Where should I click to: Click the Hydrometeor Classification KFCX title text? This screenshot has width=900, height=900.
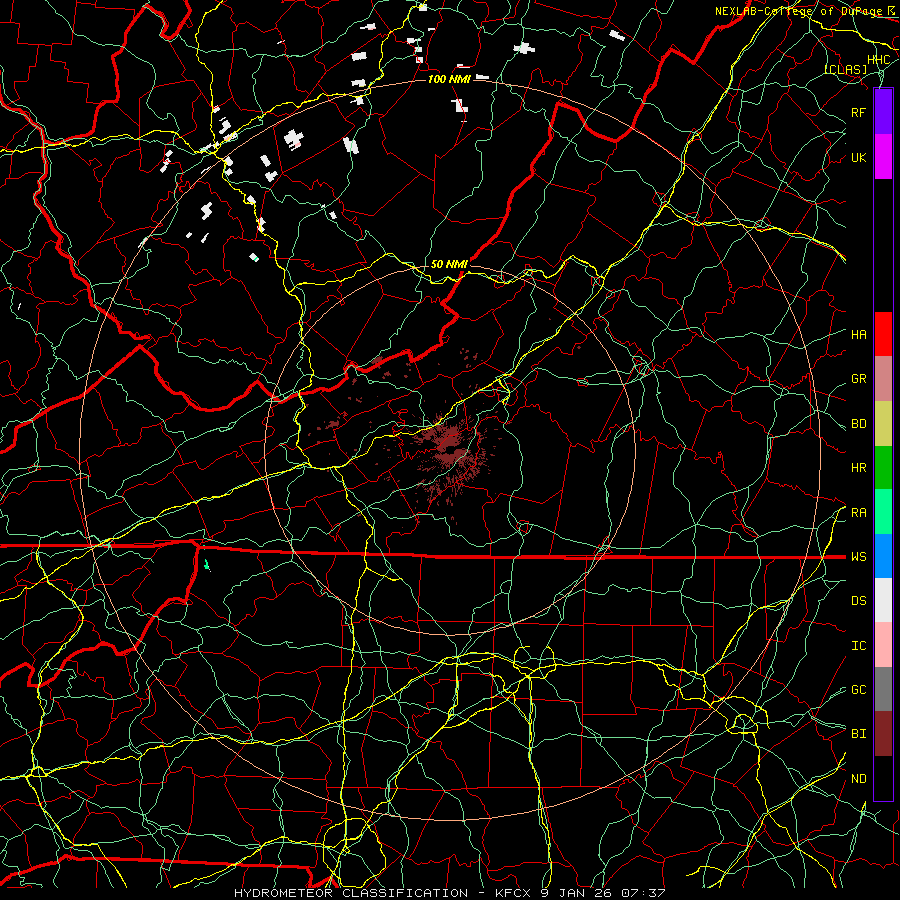click(x=450, y=893)
